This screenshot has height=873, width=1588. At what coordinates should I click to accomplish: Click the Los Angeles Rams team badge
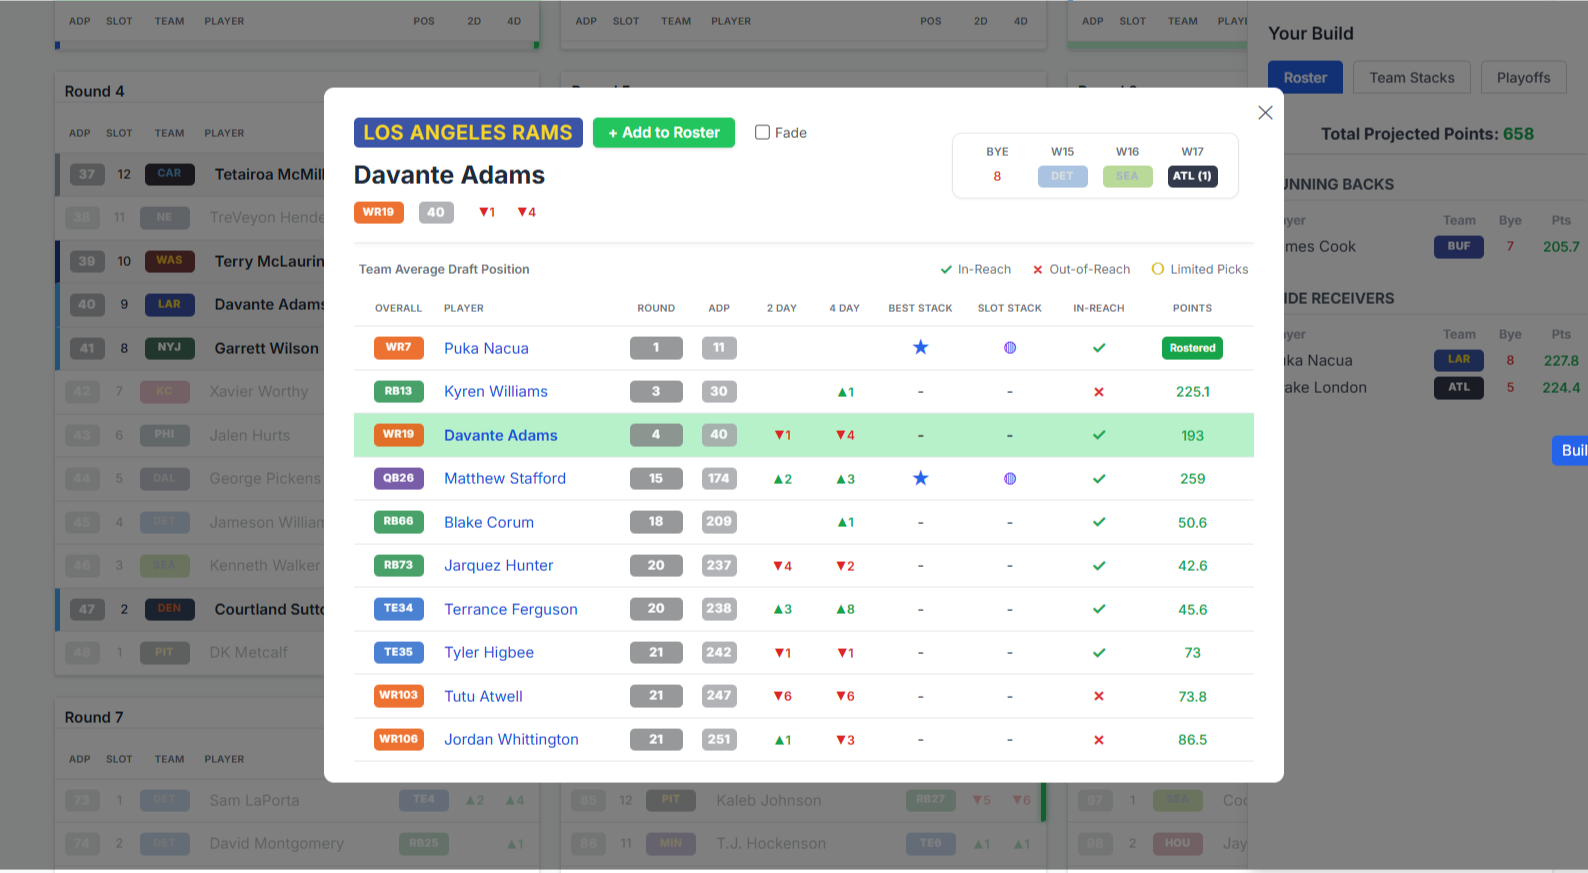point(467,132)
